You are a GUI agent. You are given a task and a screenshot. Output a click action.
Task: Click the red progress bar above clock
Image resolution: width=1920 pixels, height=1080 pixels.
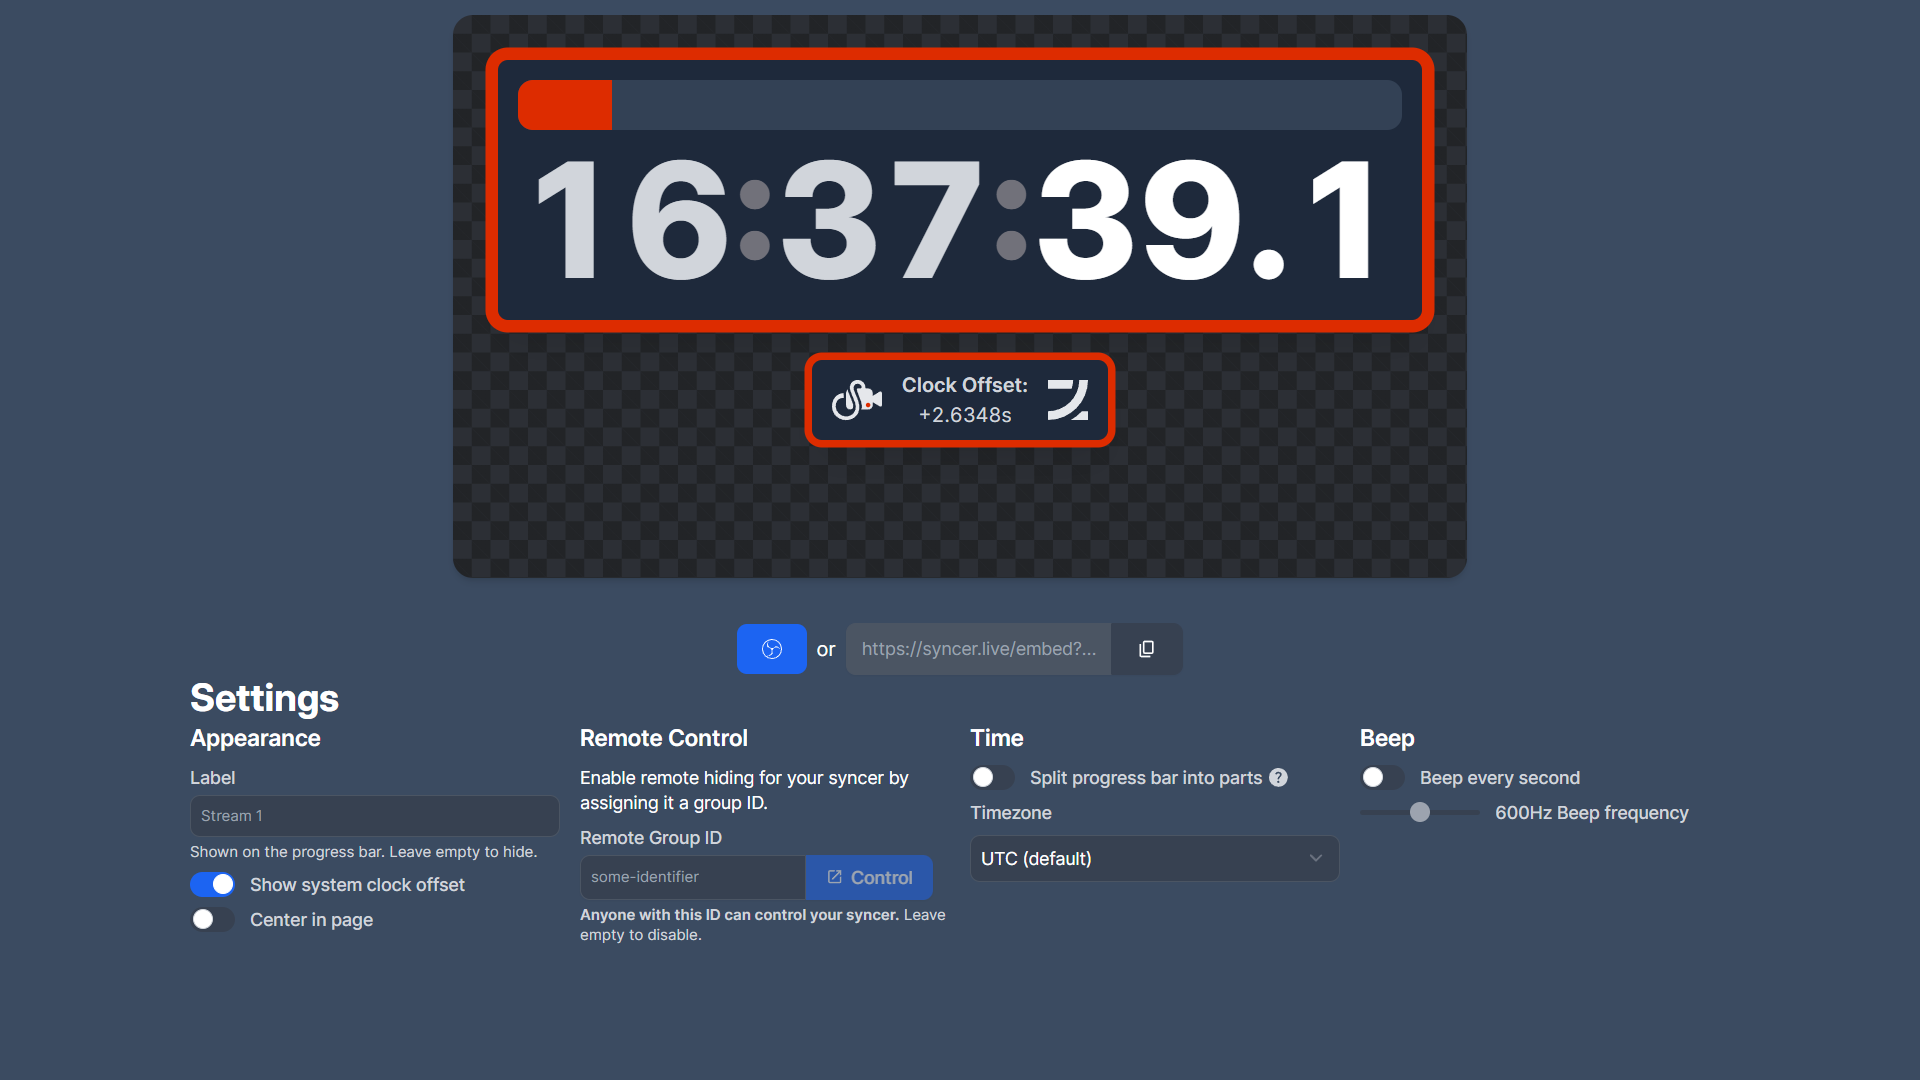(565, 105)
